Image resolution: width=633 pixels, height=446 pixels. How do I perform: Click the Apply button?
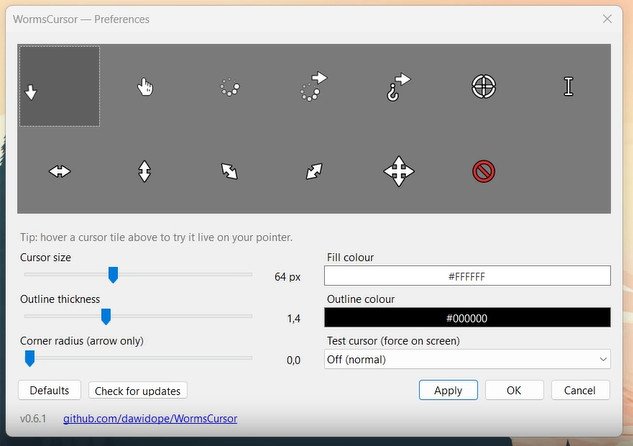coord(448,390)
